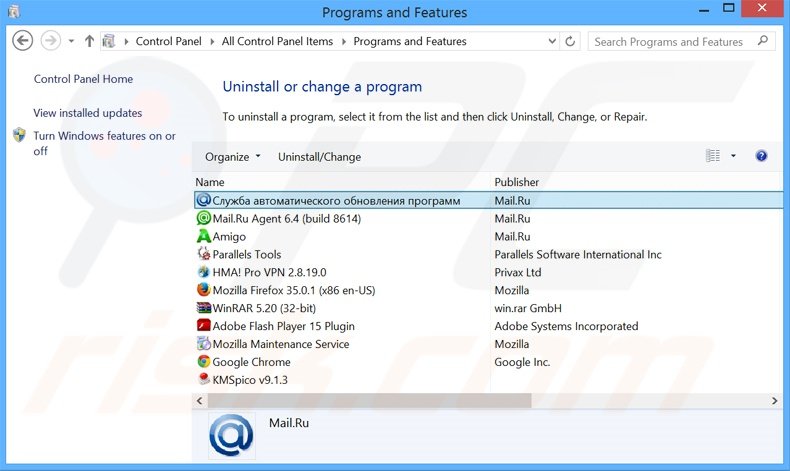
Task: Open help via the question mark icon
Action: coord(761,156)
